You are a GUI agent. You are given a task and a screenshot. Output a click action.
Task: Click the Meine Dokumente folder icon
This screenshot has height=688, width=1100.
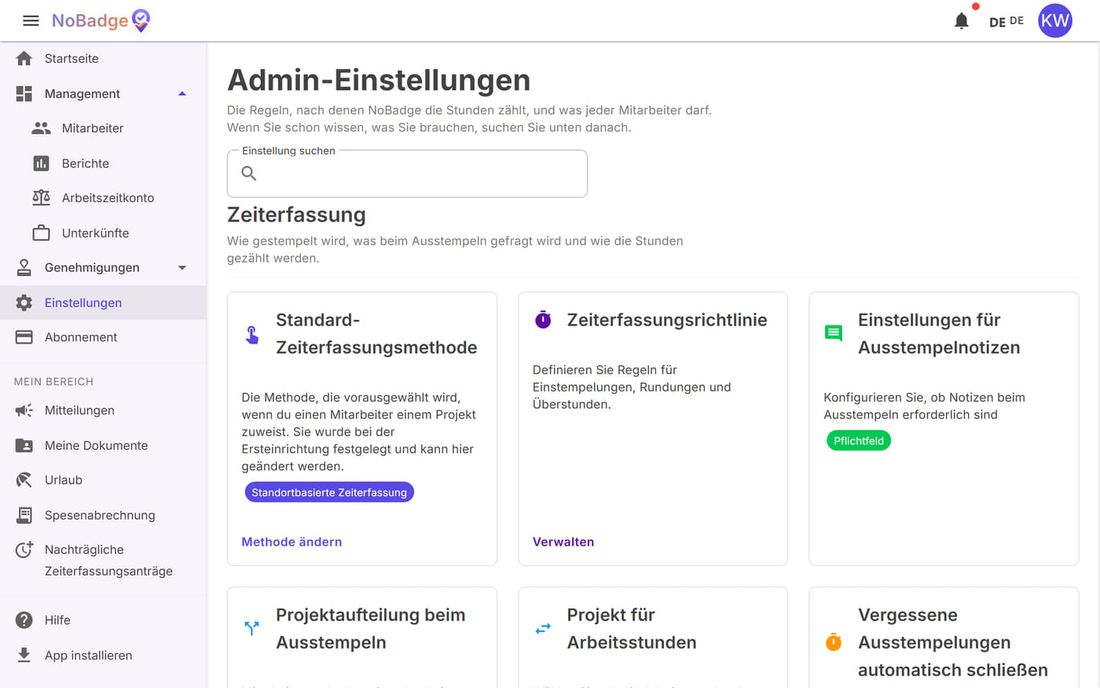click(24, 445)
